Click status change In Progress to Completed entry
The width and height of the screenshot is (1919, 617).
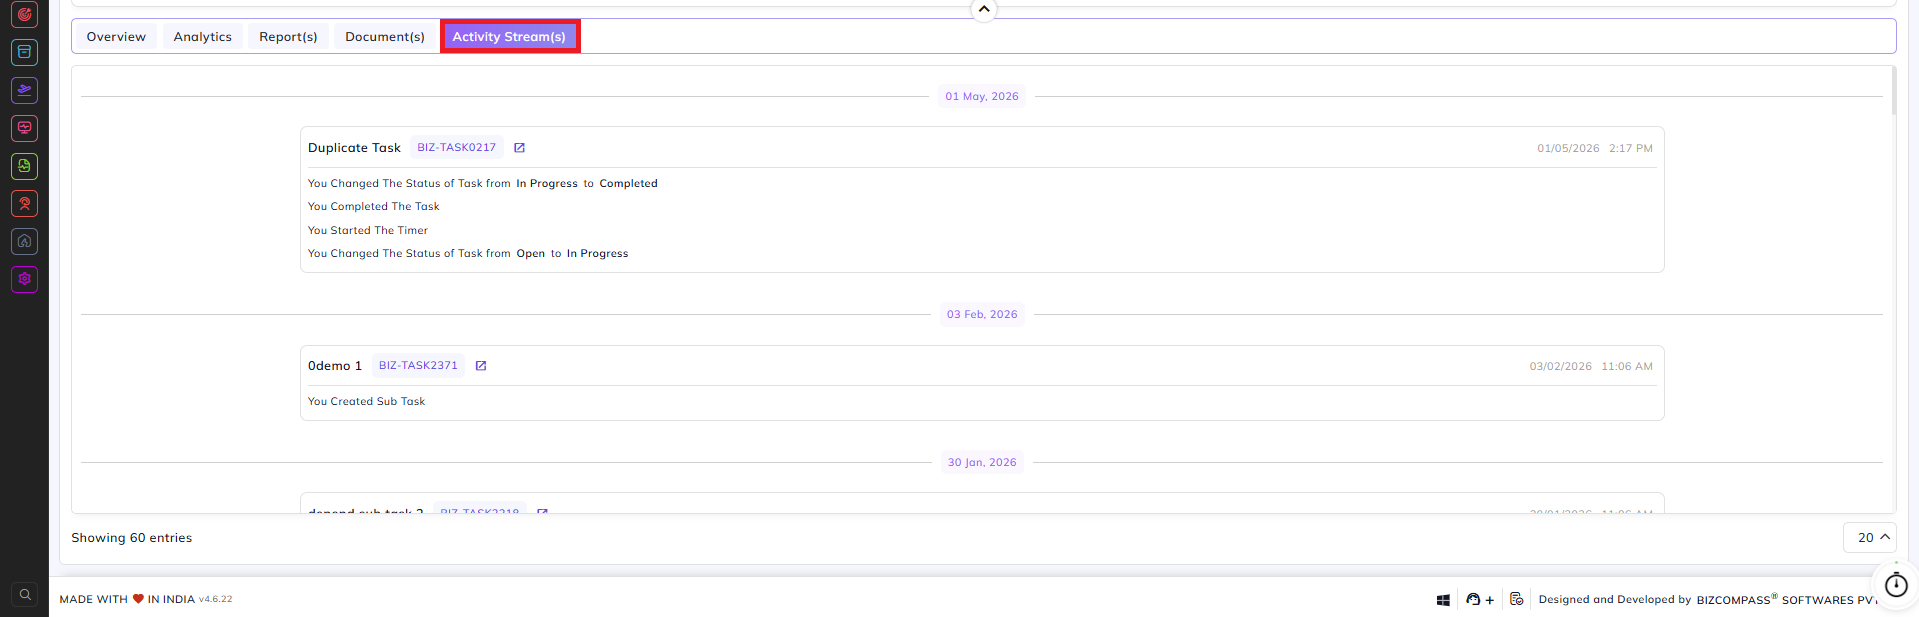click(483, 183)
